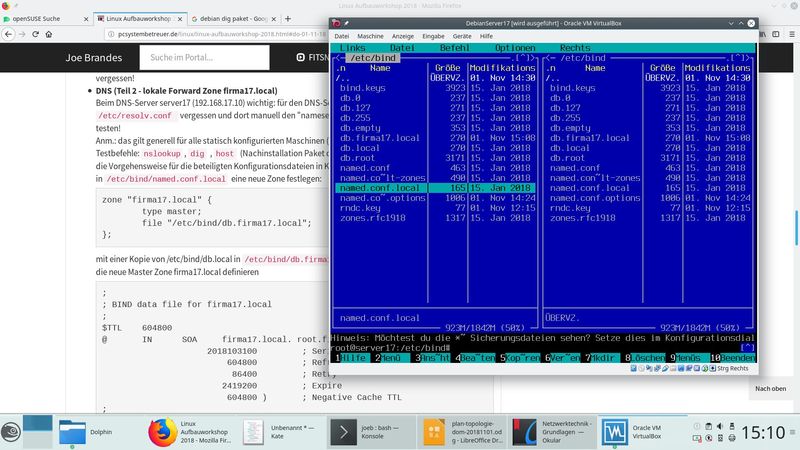This screenshot has height=450, width=800.
Task: Click VirtualBox status bar optical disc icon
Action: coord(642,368)
